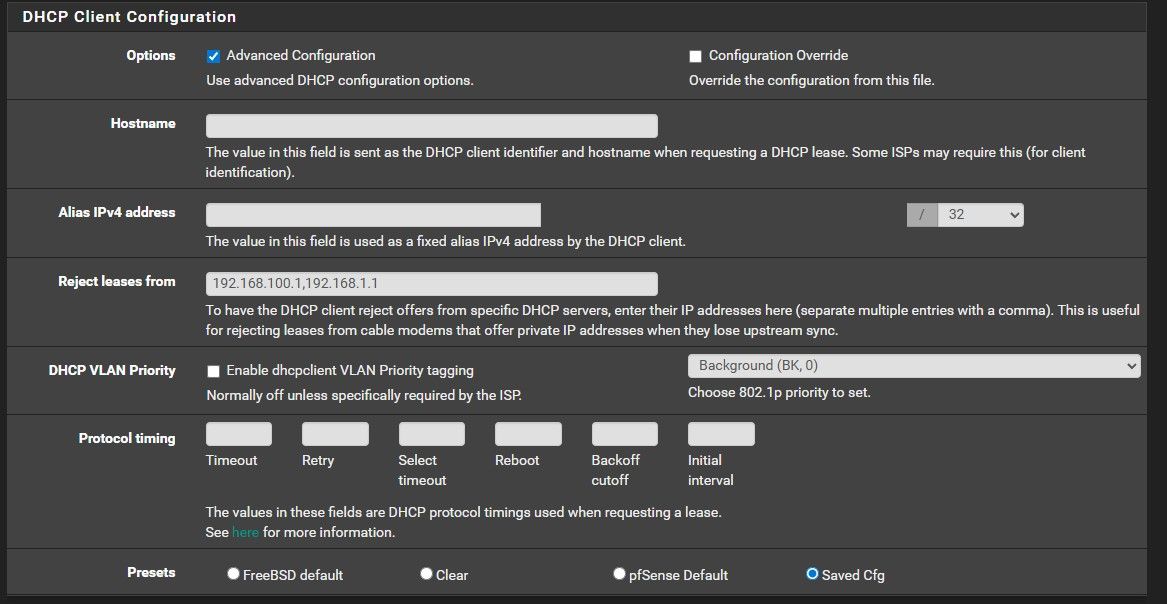Click the Alias IPv4 address field
1167x604 pixels.
(374, 215)
